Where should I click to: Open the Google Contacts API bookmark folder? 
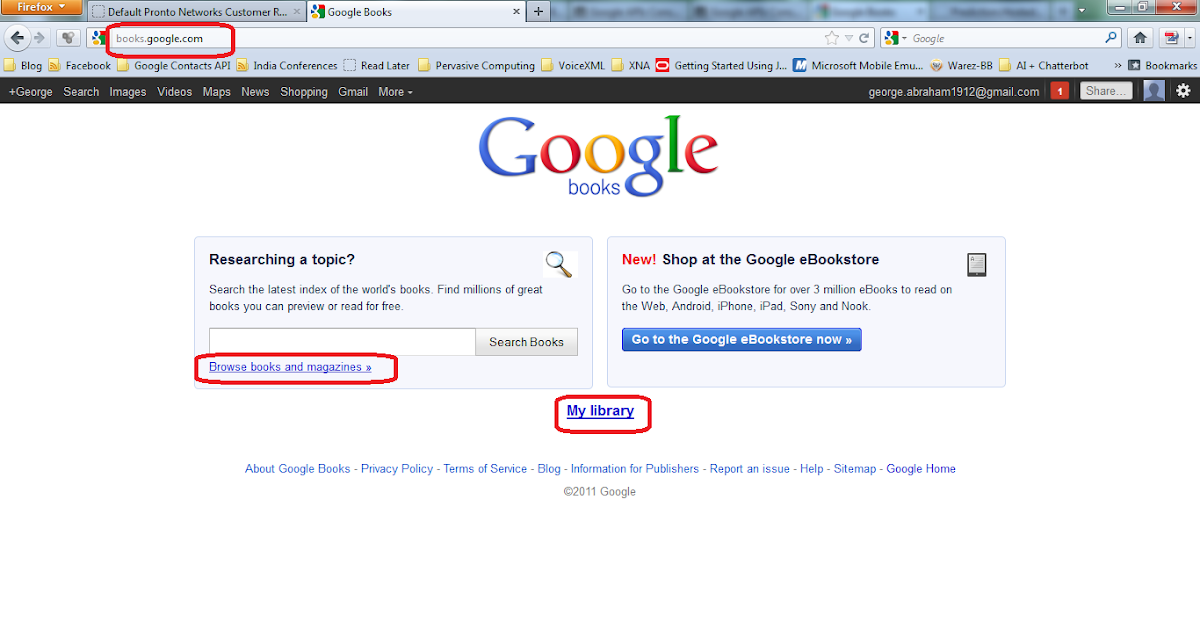tap(173, 65)
